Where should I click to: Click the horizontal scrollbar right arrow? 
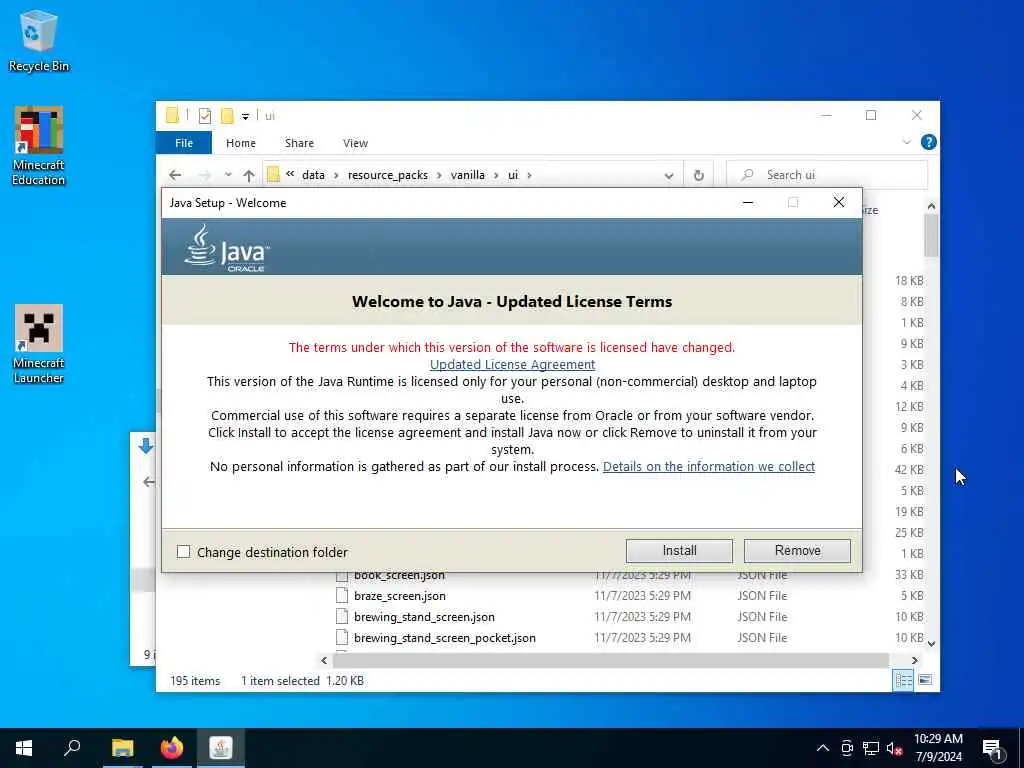[914, 660]
